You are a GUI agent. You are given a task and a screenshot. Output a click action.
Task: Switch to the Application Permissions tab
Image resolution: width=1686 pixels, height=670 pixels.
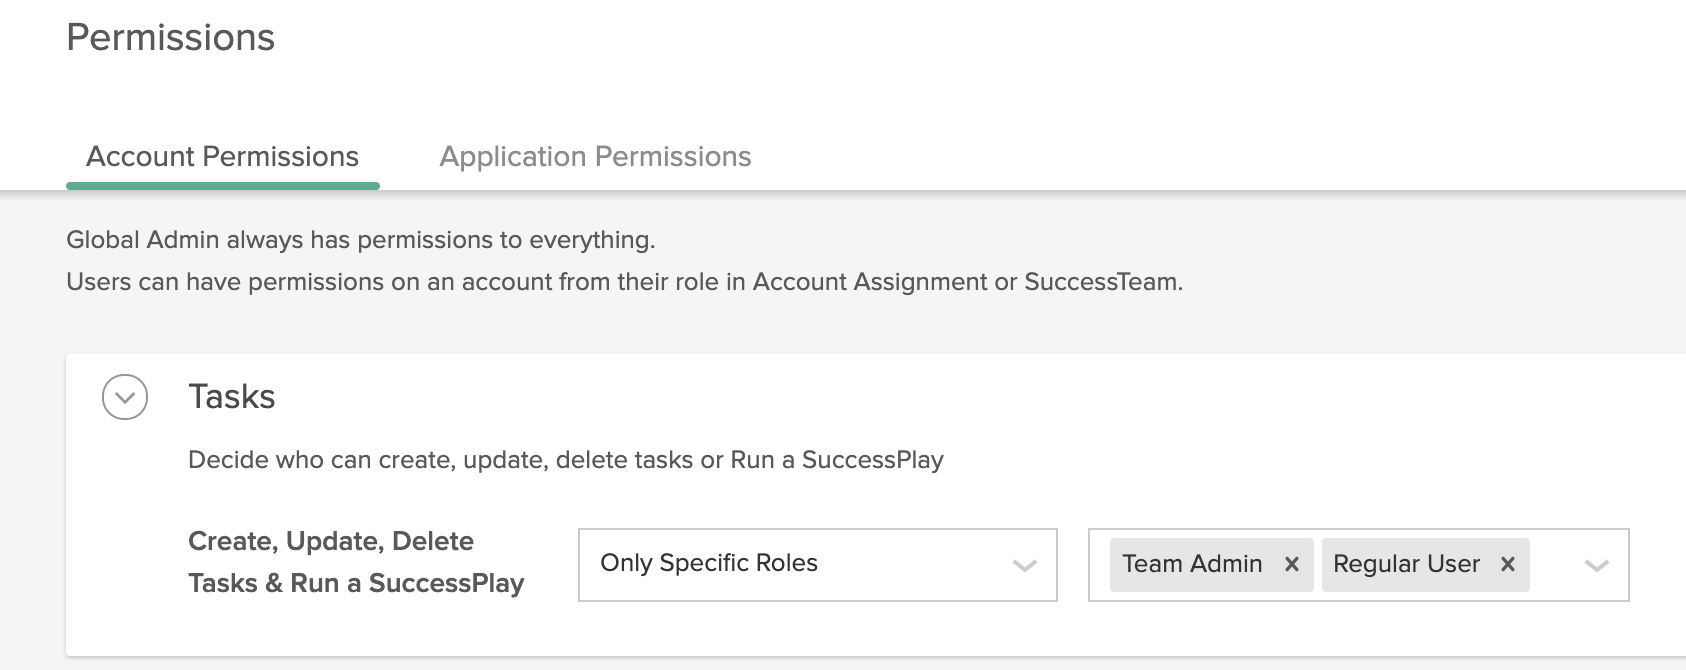(x=595, y=157)
